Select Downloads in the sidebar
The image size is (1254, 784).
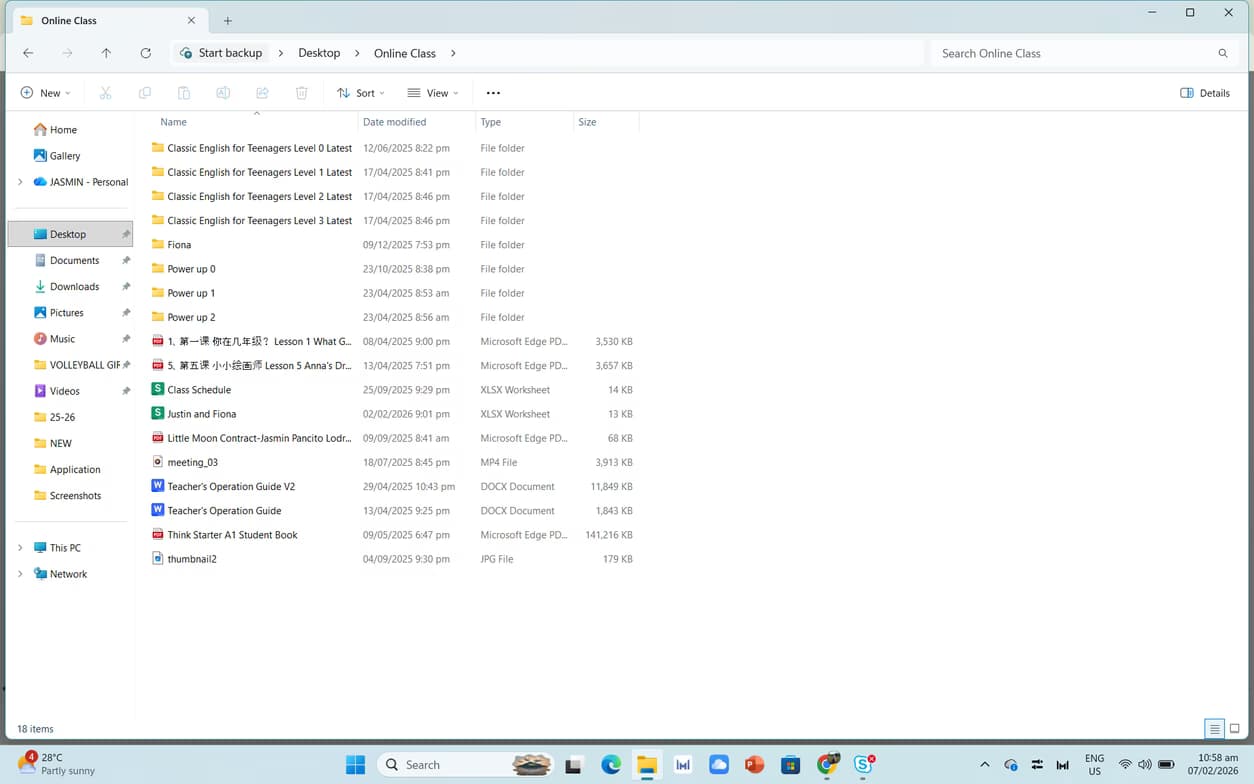point(74,286)
